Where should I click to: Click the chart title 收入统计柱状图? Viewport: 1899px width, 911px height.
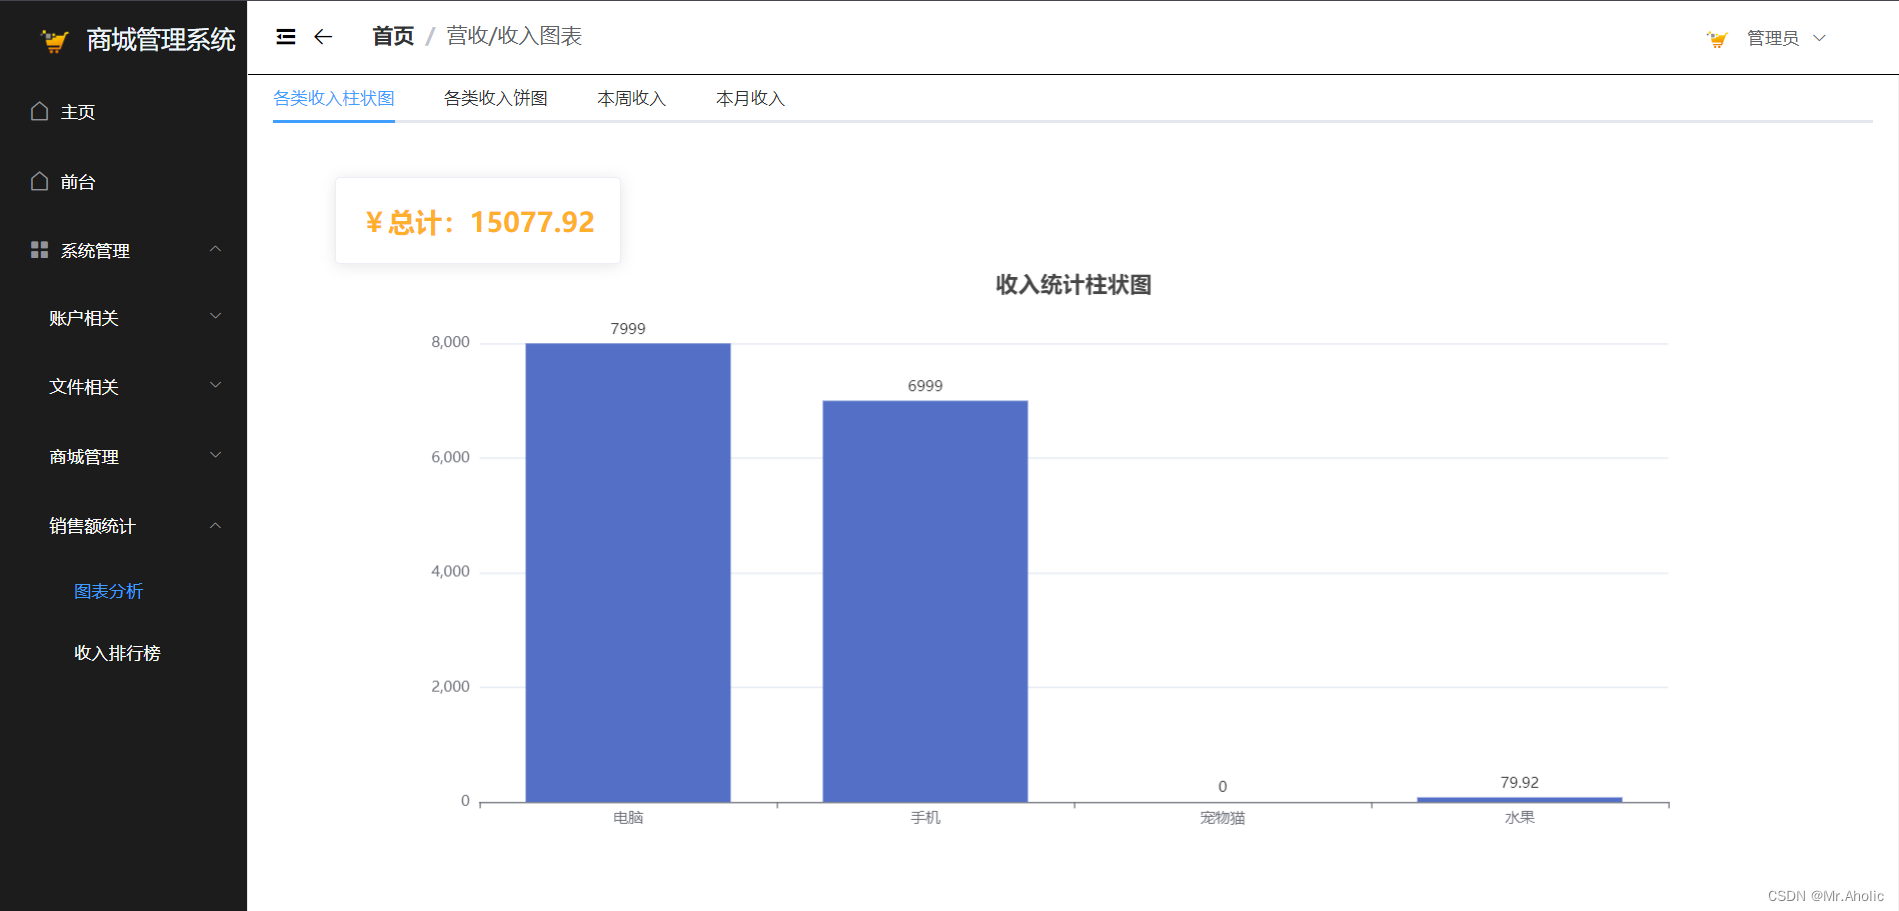[1073, 285]
